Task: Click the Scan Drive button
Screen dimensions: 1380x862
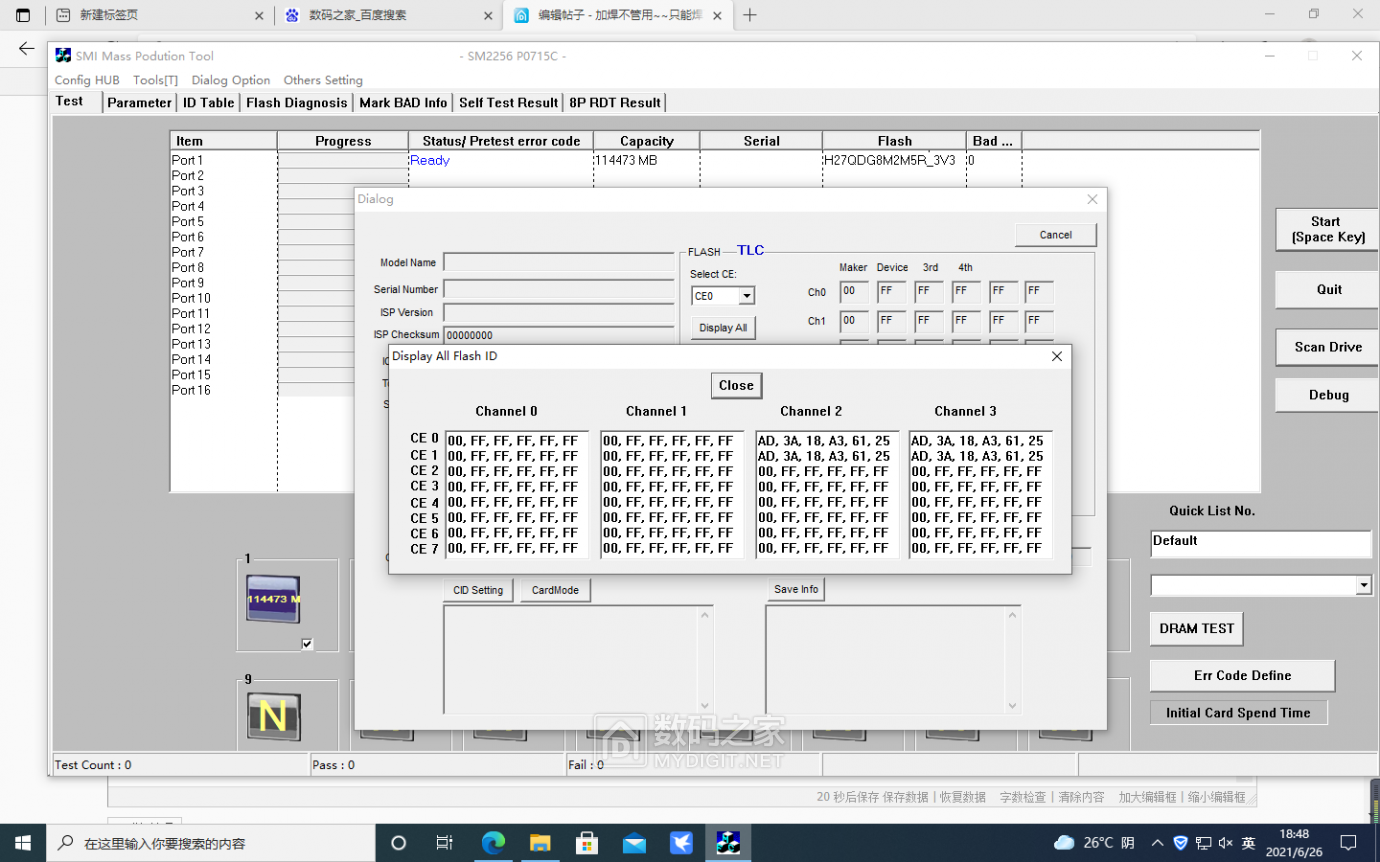Action: [1325, 347]
